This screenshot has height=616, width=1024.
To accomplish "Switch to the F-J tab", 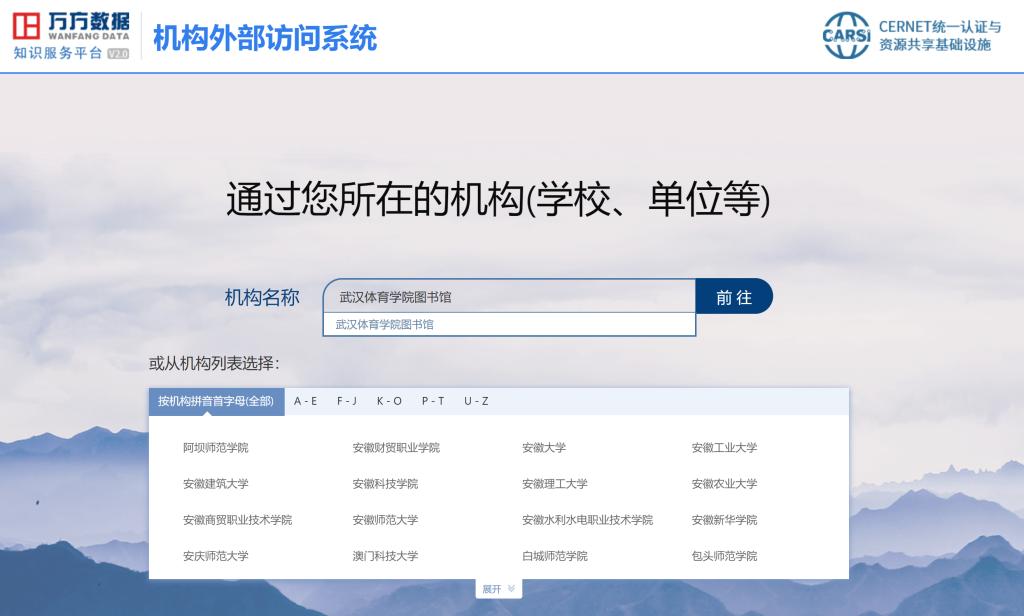I will [x=347, y=401].
